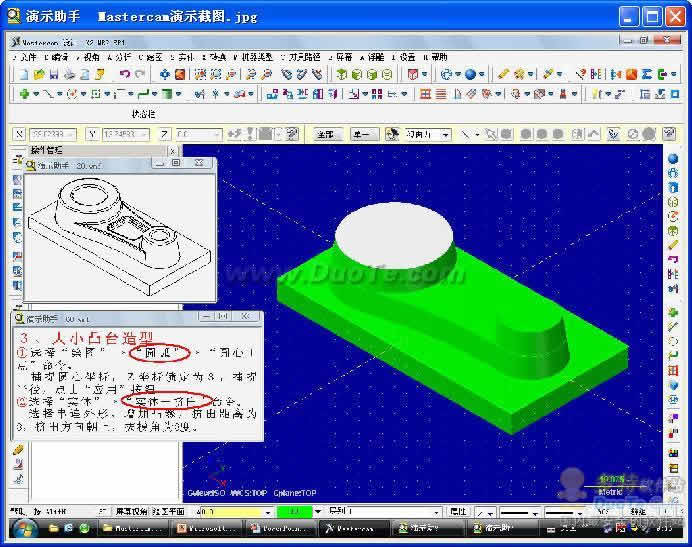Click the blue four-arrow Fit screen icon
The height and width of the screenshot is (547, 692).
click(165, 74)
